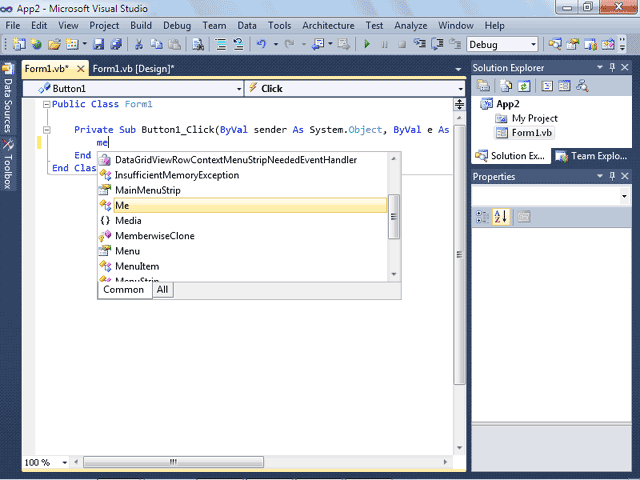Viewport: 640px width, 480px height.
Task: Adjust the editor zoom level at 100 %
Action: [x=43, y=462]
